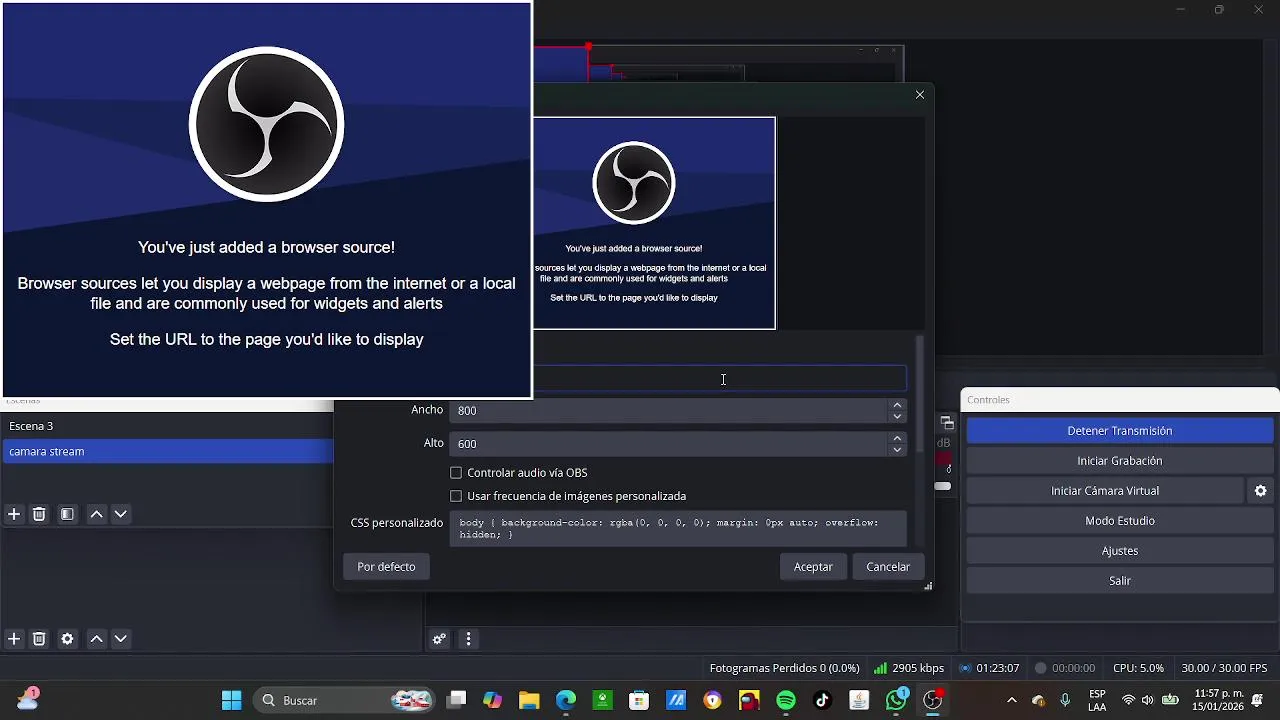
Task: Click the 2905 kbps bitrate indicator
Action: (908, 668)
